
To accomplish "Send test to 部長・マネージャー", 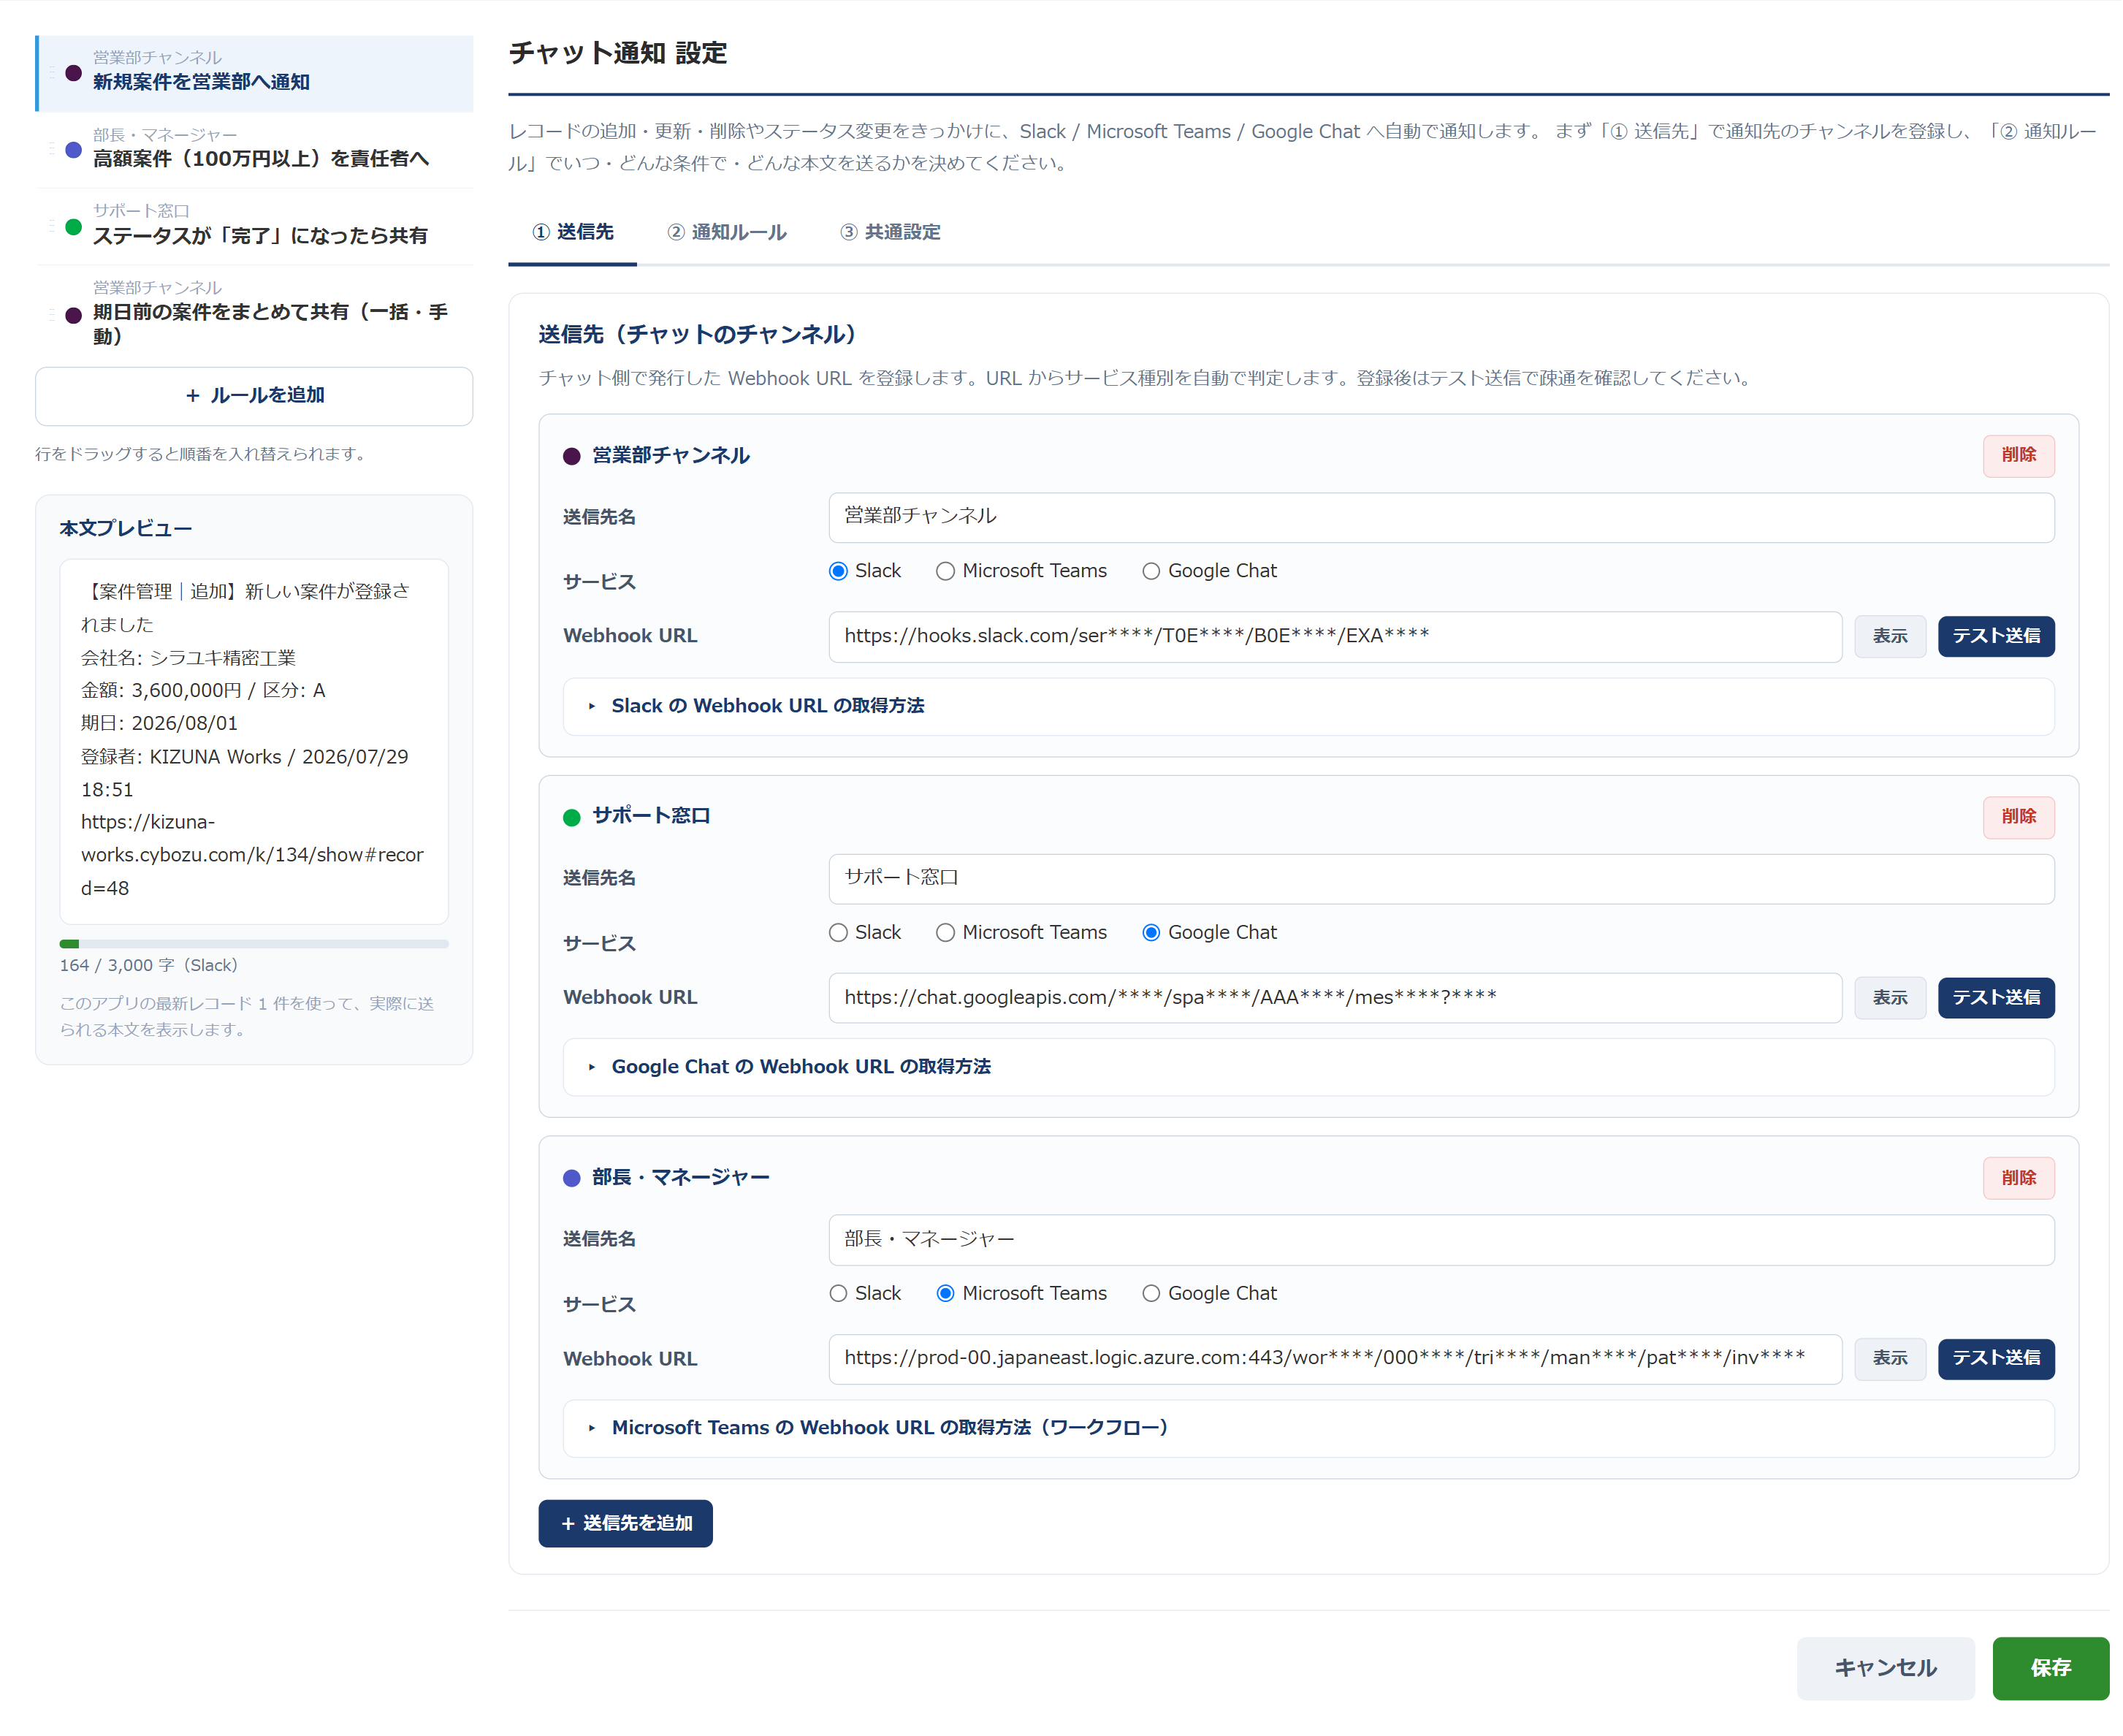I will [1996, 1359].
